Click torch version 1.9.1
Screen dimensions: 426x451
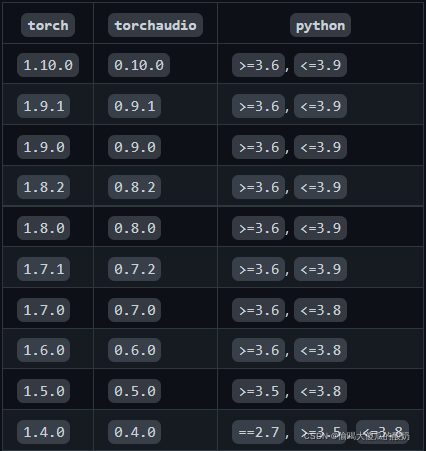click(44, 106)
